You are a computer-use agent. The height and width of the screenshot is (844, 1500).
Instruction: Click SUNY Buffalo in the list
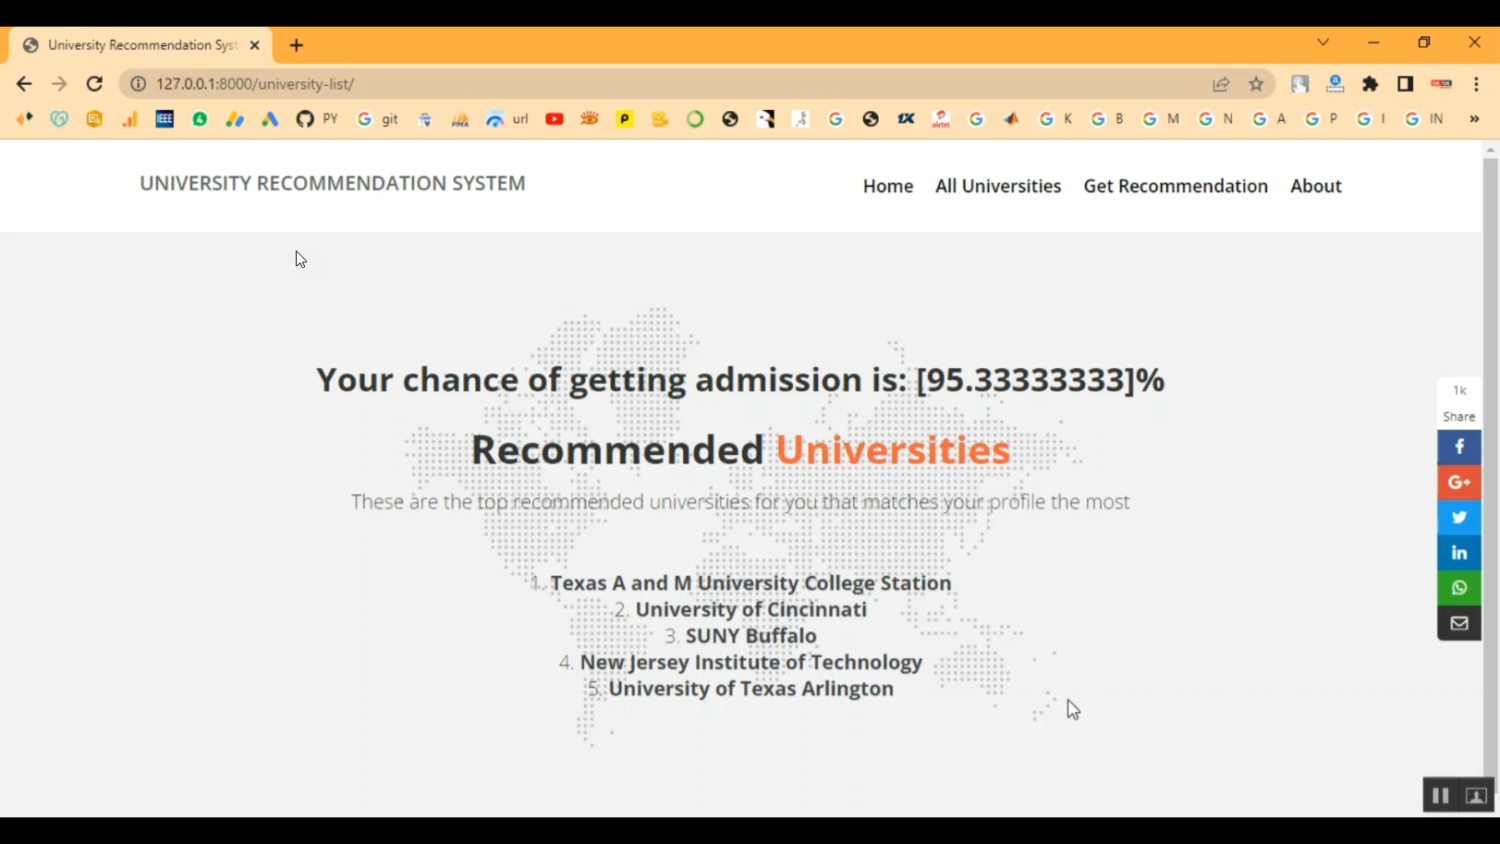point(751,636)
